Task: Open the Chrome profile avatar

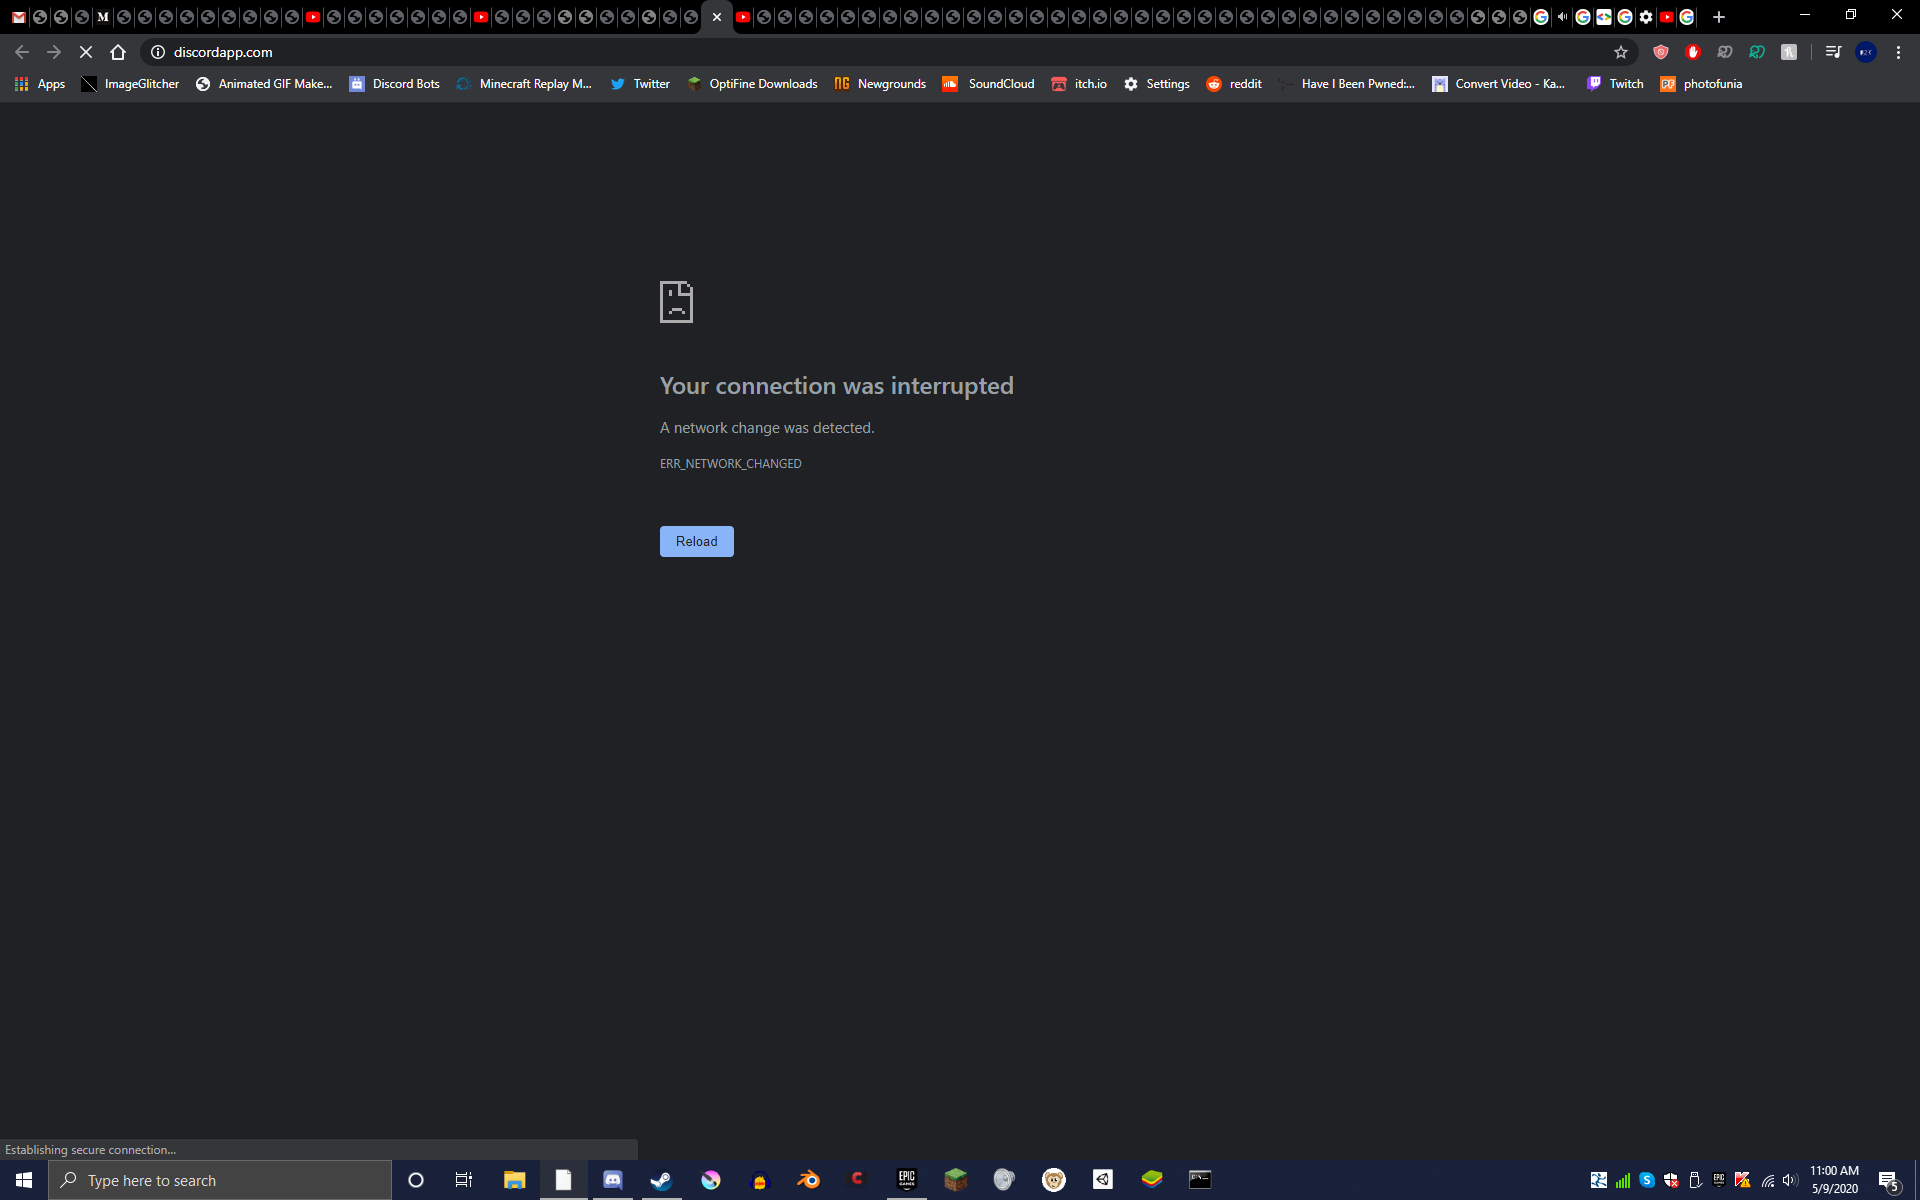Action: [x=1866, y=52]
